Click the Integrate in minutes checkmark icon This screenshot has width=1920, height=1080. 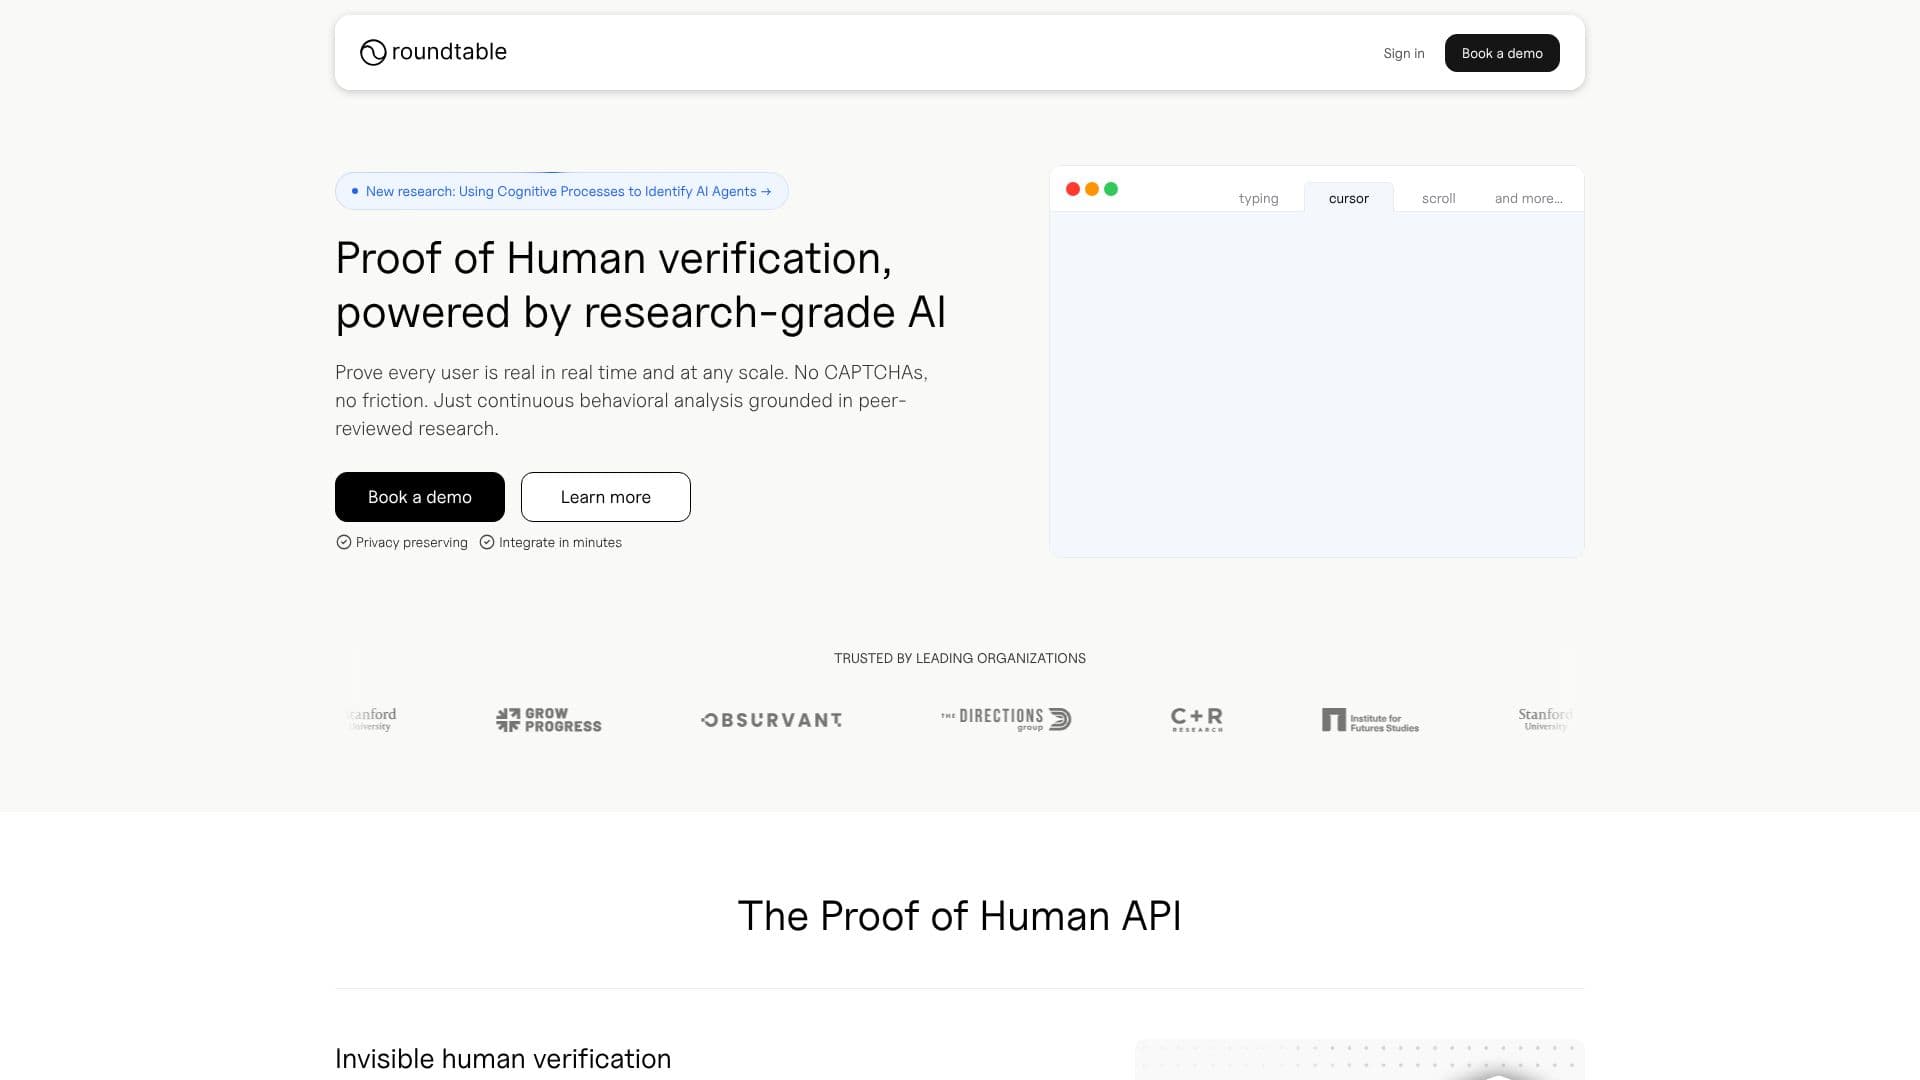point(487,542)
